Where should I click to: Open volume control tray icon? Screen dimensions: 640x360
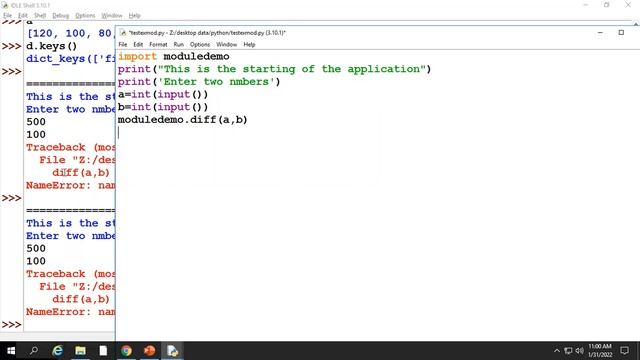580,351
